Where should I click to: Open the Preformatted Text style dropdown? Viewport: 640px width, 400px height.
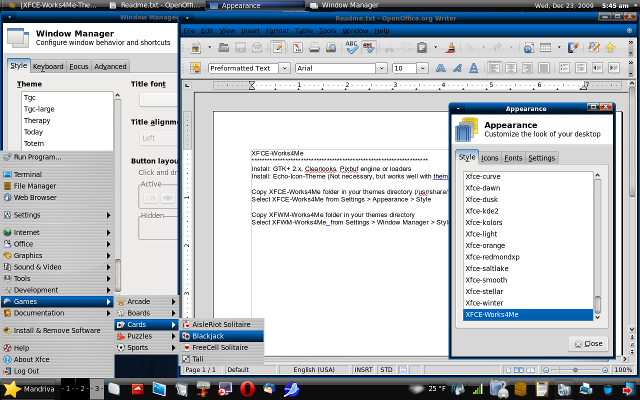click(284, 68)
